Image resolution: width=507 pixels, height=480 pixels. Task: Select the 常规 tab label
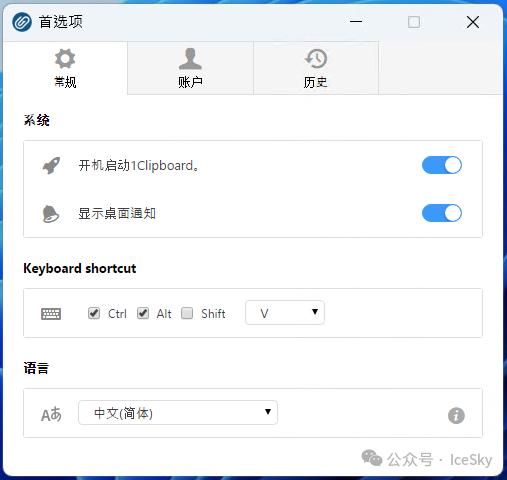[x=65, y=82]
